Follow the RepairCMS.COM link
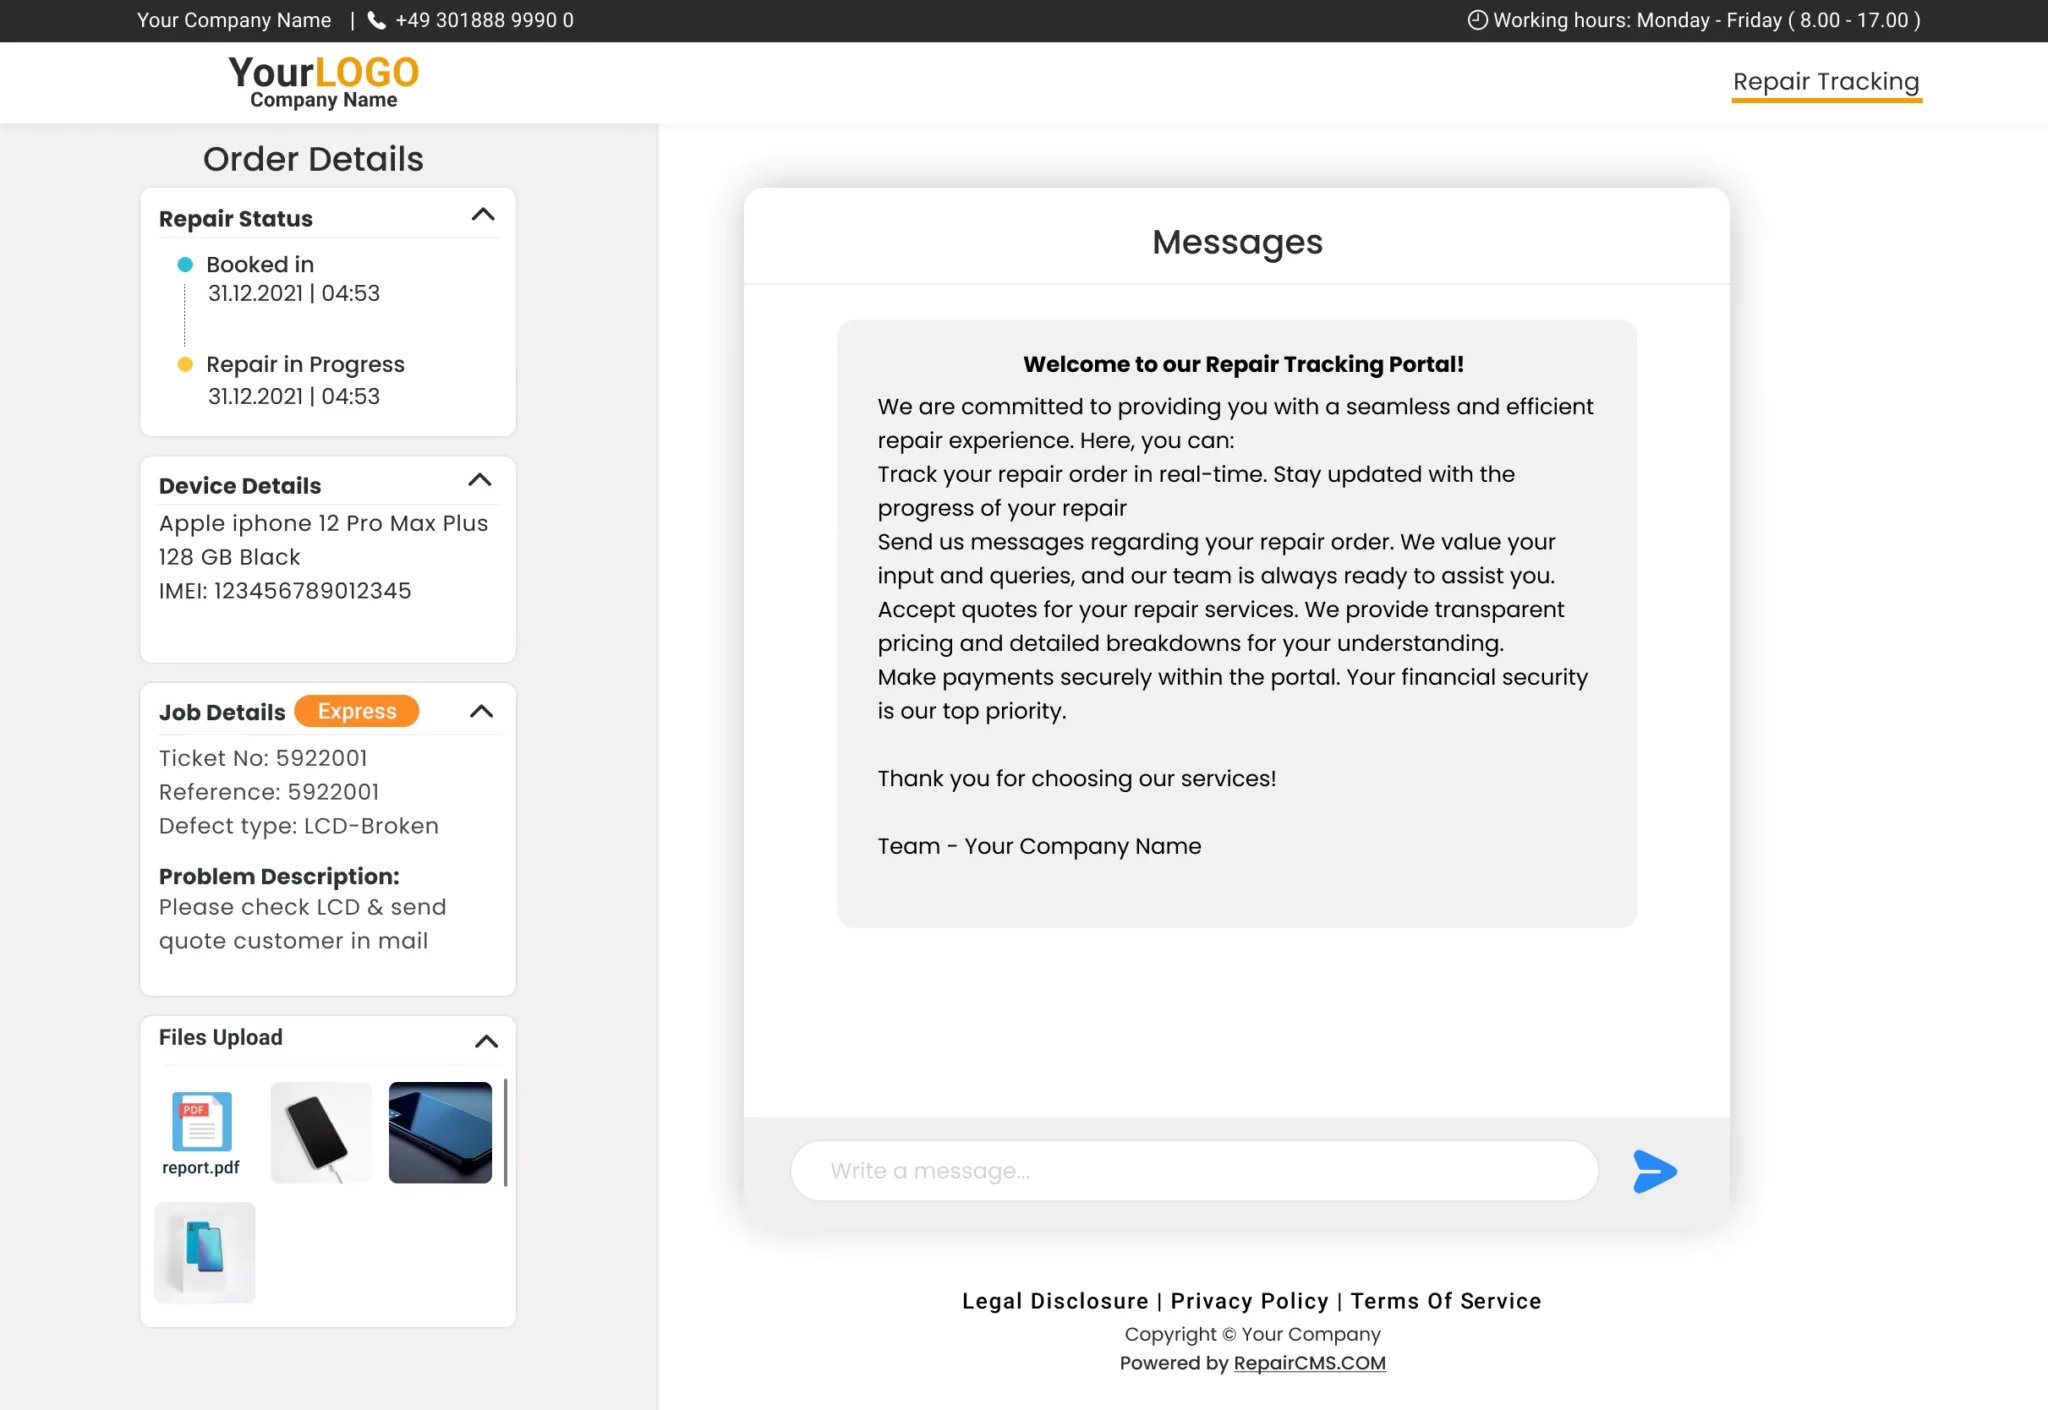Screen dimensions: 2048x1410 click(1309, 1363)
